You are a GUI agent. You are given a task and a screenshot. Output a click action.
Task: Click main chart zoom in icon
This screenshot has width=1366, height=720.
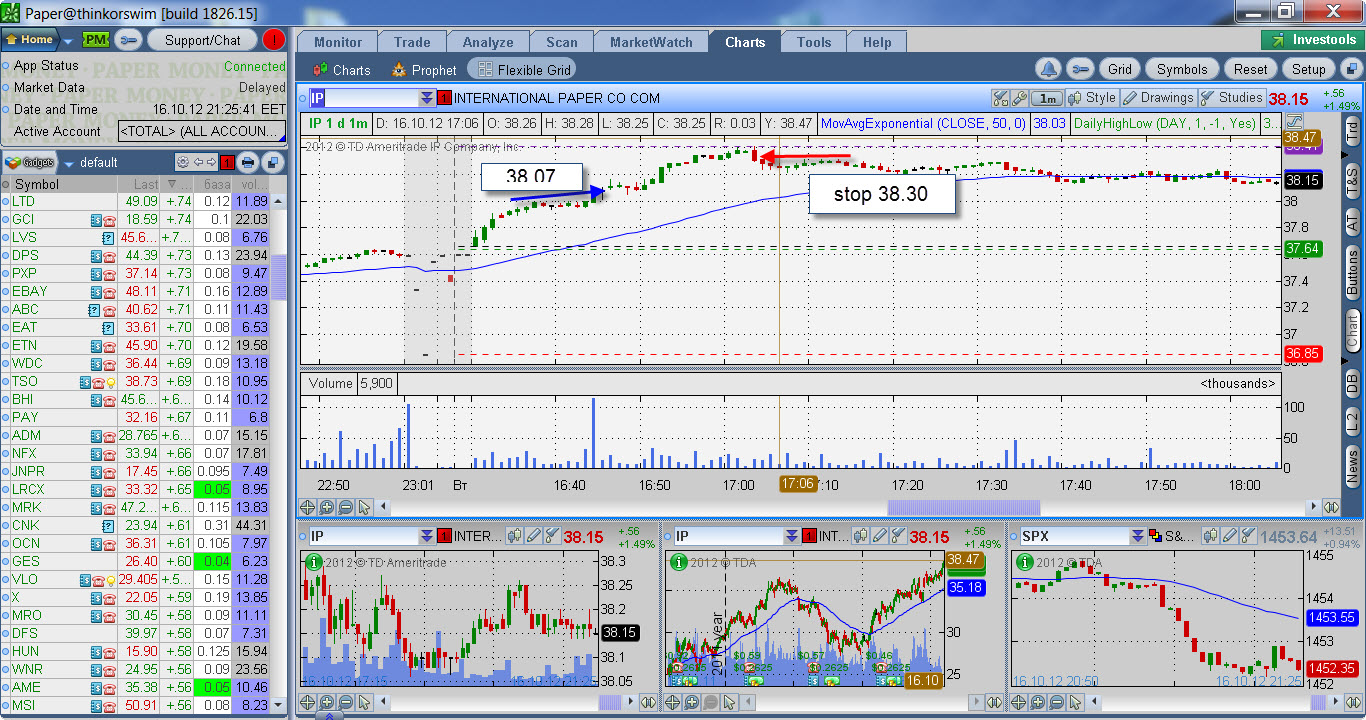point(327,507)
